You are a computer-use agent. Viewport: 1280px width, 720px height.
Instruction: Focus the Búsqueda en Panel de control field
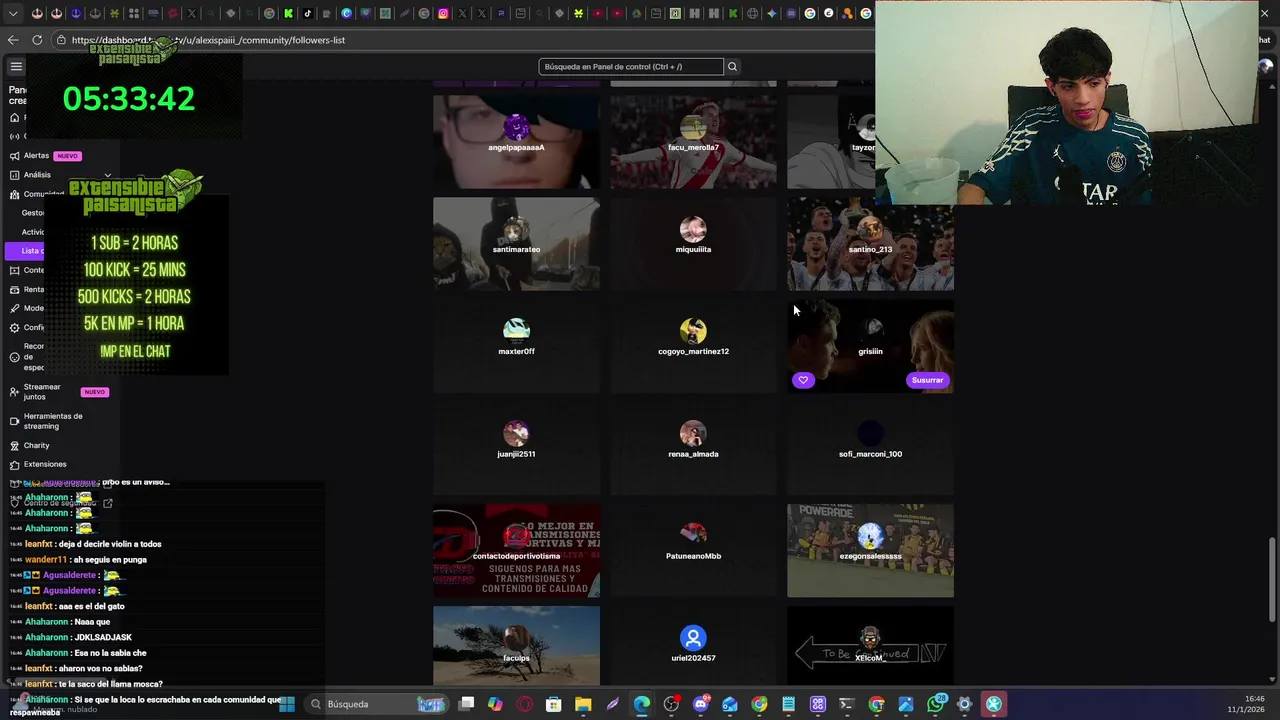click(630, 66)
